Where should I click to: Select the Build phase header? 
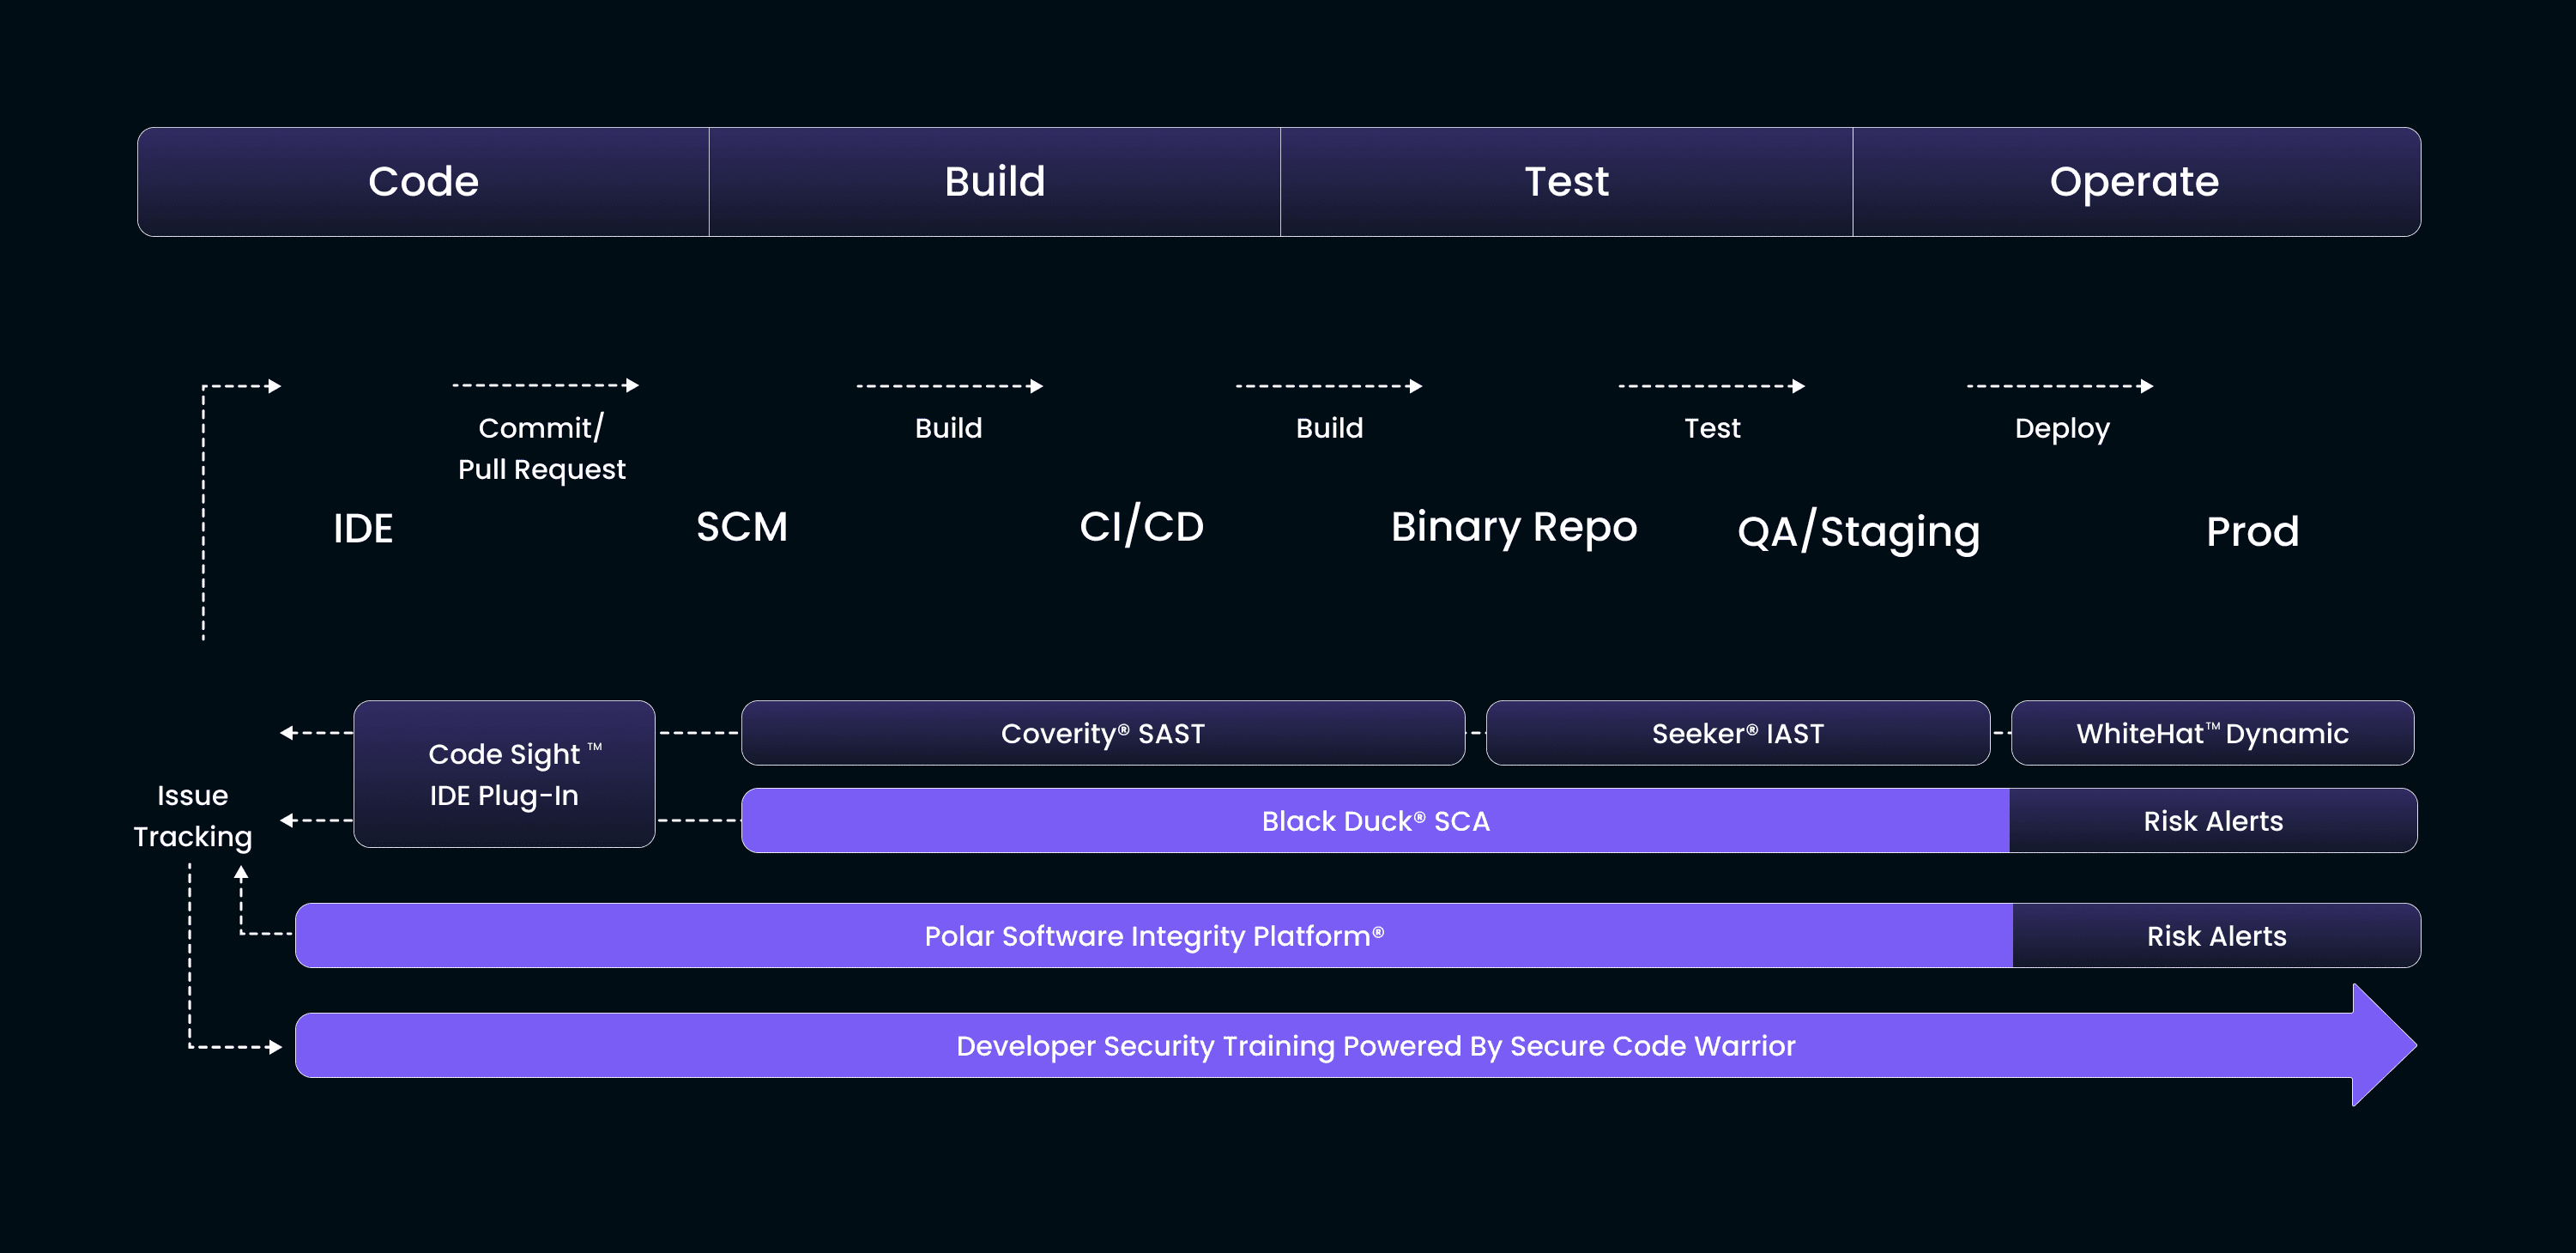pyautogui.click(x=994, y=182)
